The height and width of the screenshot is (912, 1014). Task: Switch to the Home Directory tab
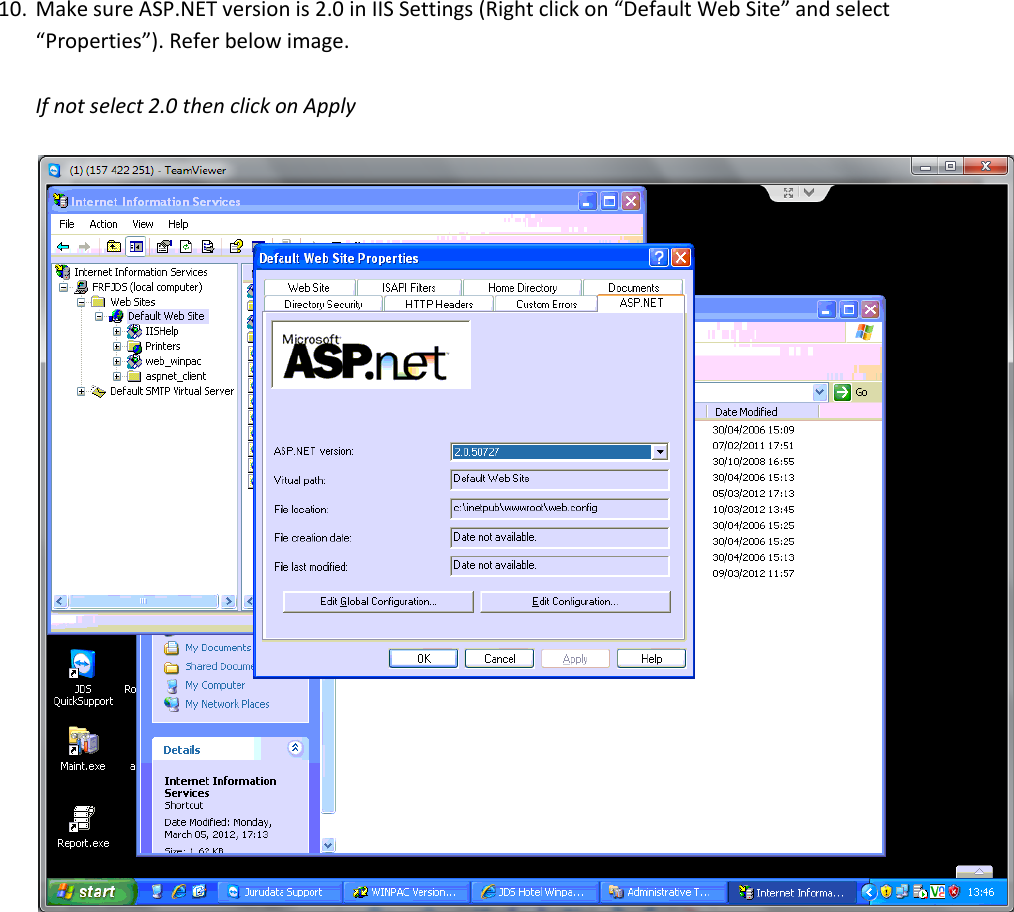pos(523,288)
